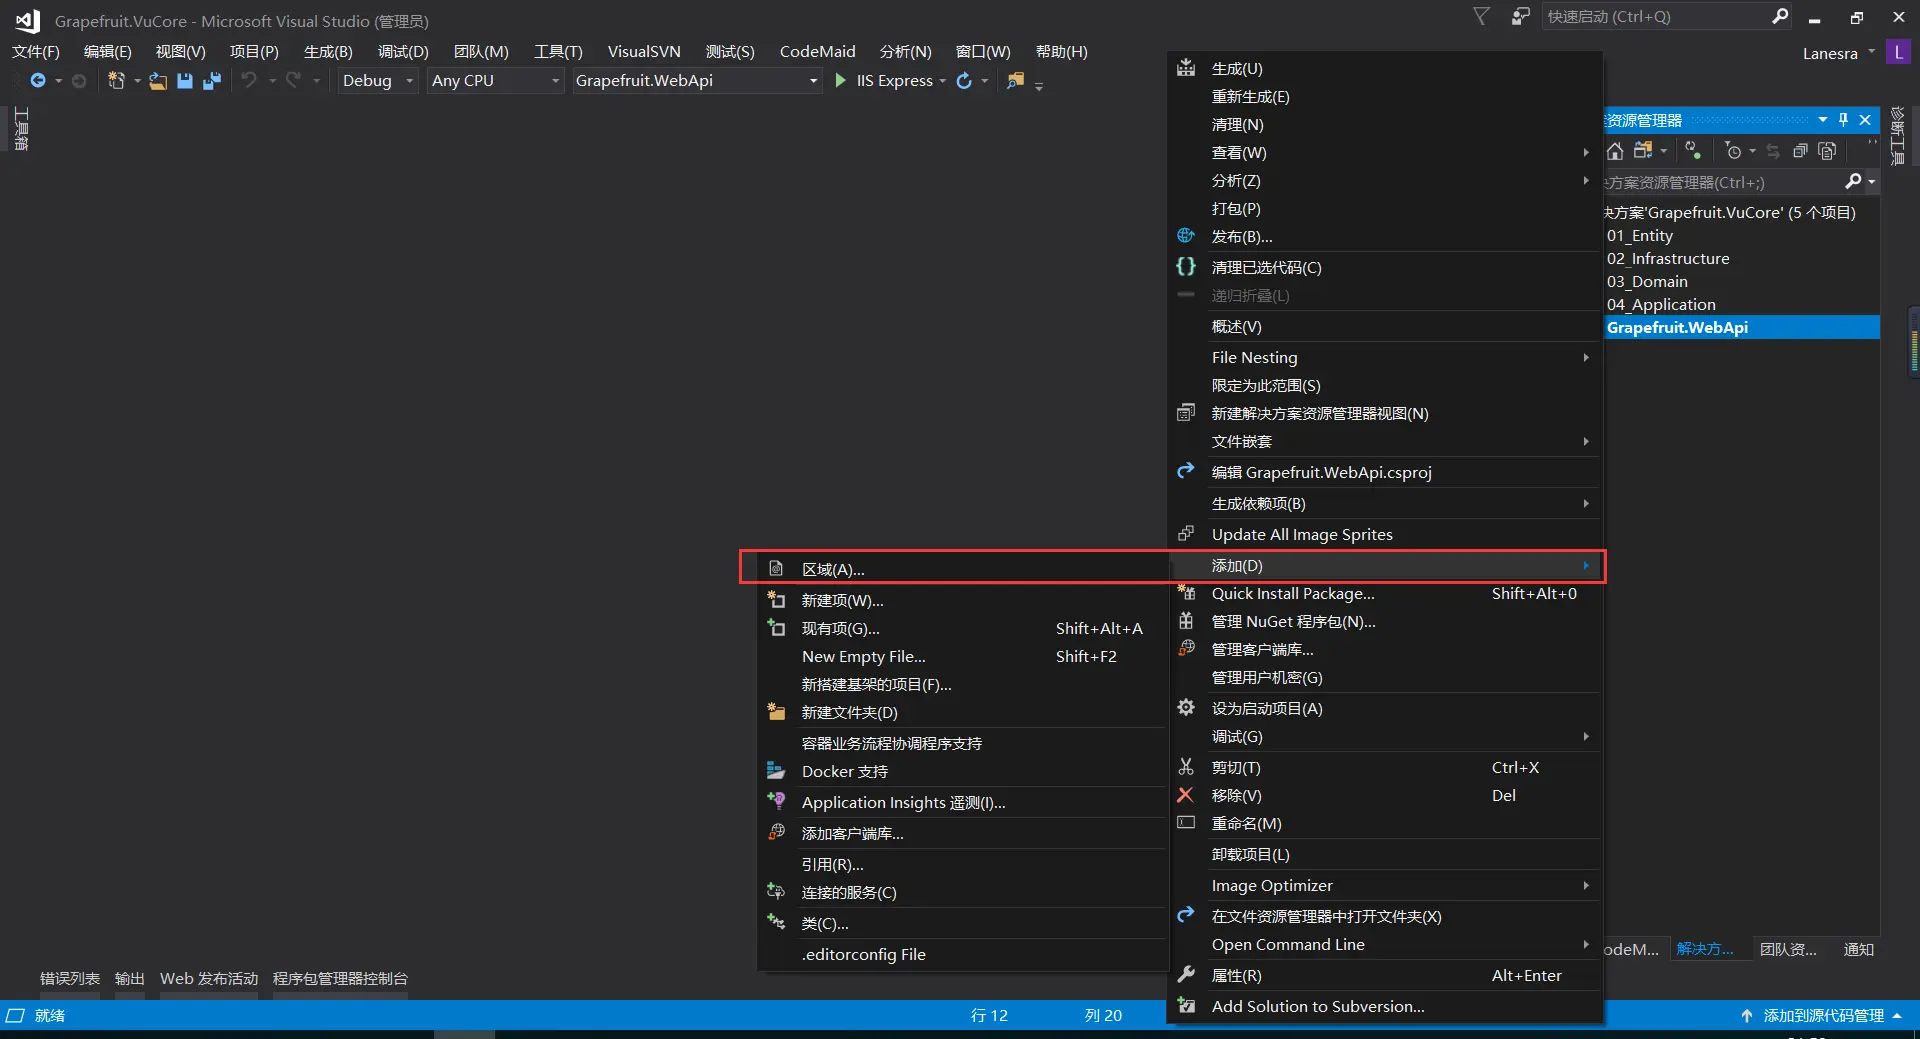Click 属性(R) in the context menu
This screenshot has height=1039, width=1920.
click(1385, 976)
